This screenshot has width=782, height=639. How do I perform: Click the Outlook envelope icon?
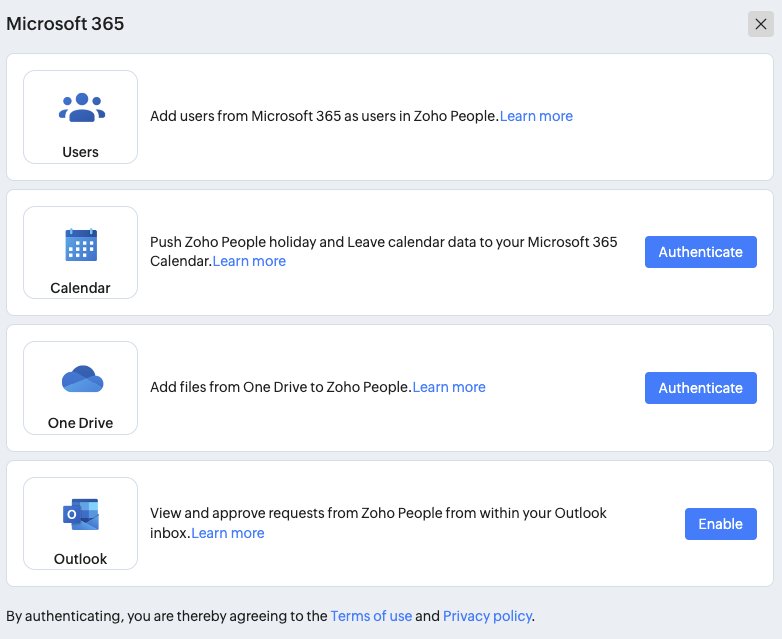click(x=81, y=515)
